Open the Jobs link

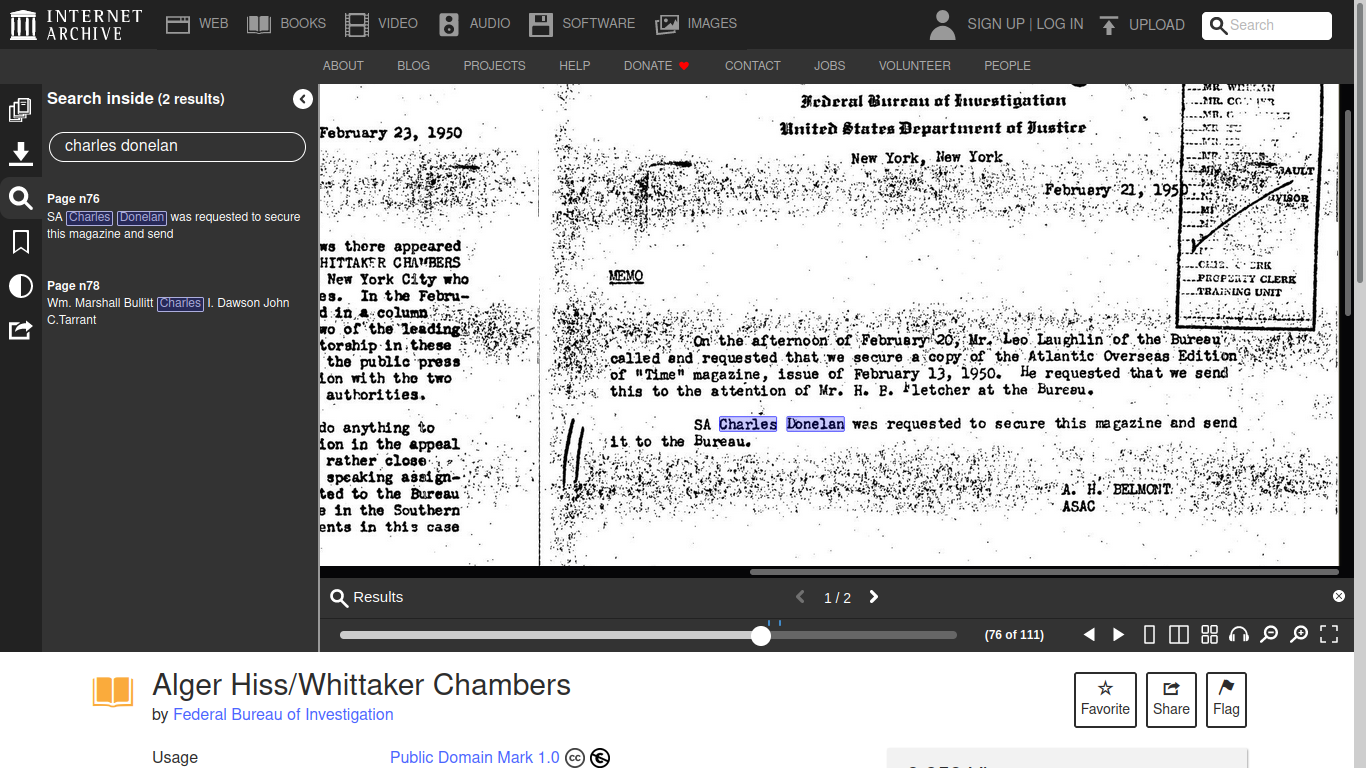tap(829, 66)
